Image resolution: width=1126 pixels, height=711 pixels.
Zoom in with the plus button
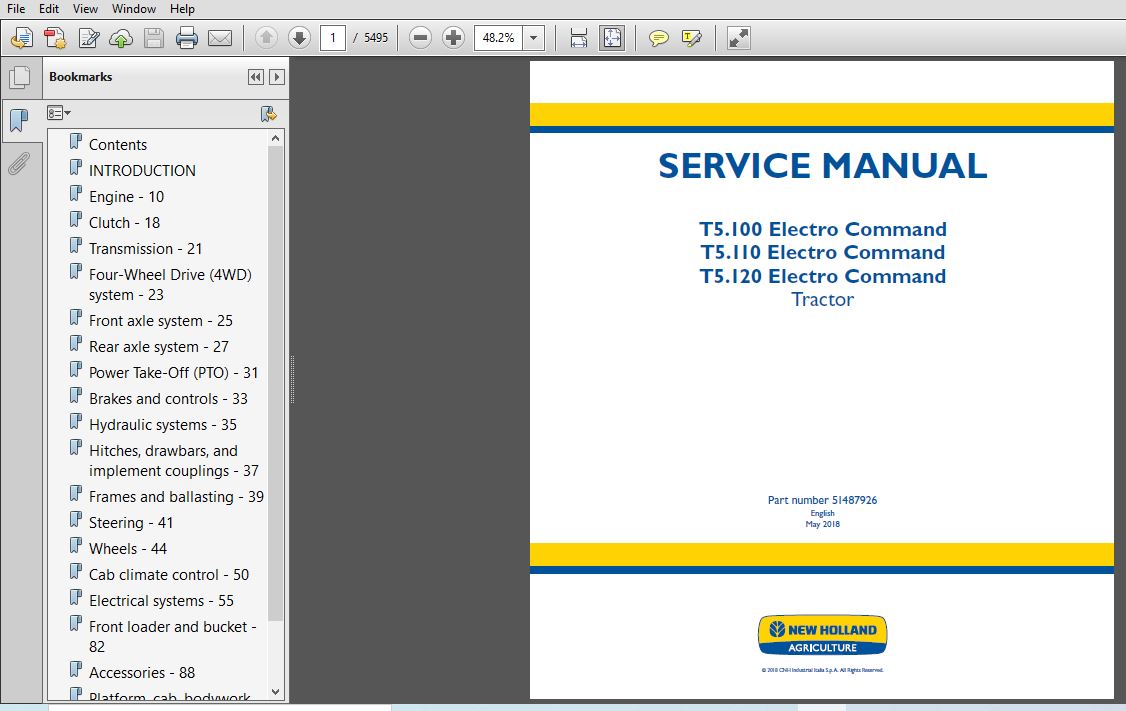pos(453,38)
